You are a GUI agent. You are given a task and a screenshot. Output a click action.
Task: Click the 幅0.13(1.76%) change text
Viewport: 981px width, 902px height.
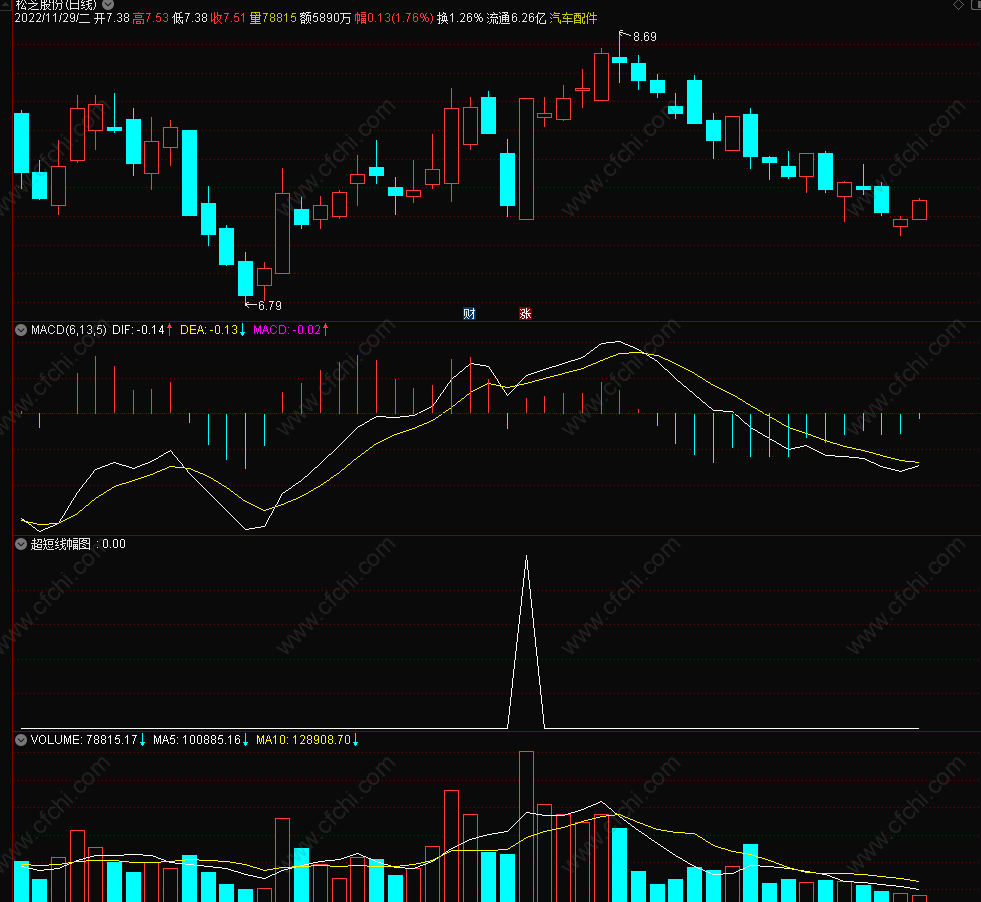(394, 18)
